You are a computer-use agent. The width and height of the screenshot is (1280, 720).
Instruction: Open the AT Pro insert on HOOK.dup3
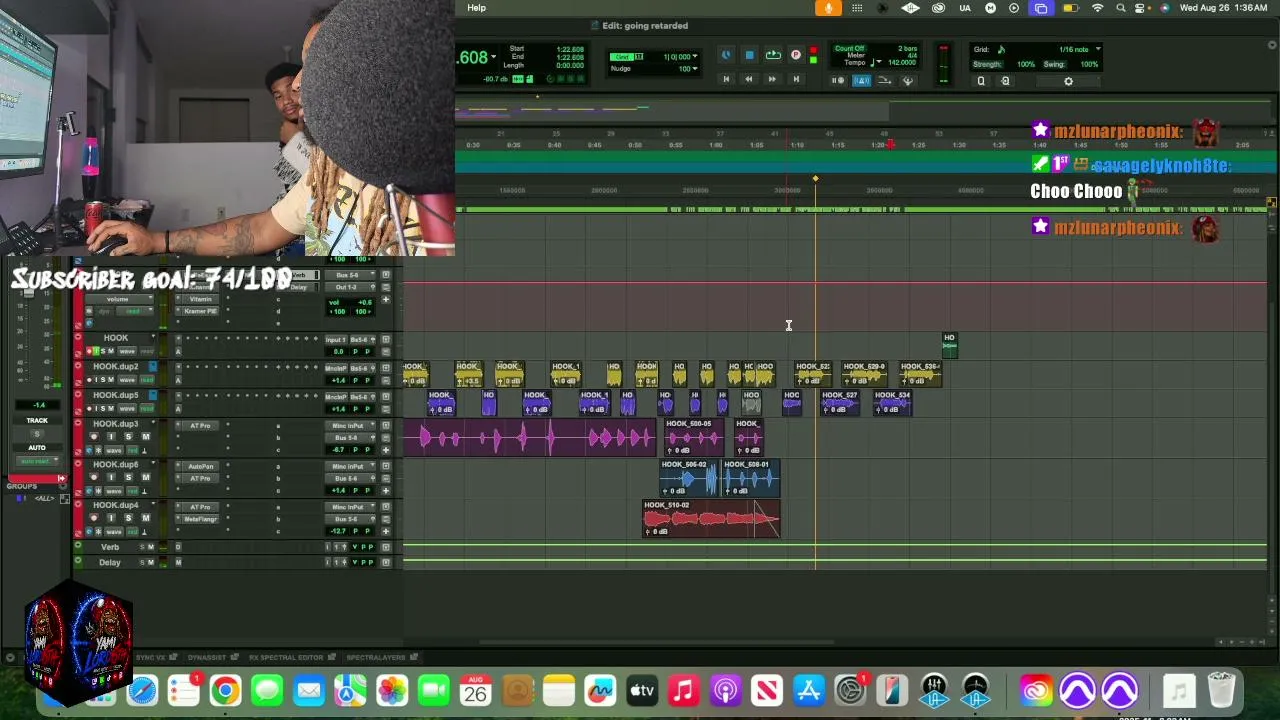201,426
